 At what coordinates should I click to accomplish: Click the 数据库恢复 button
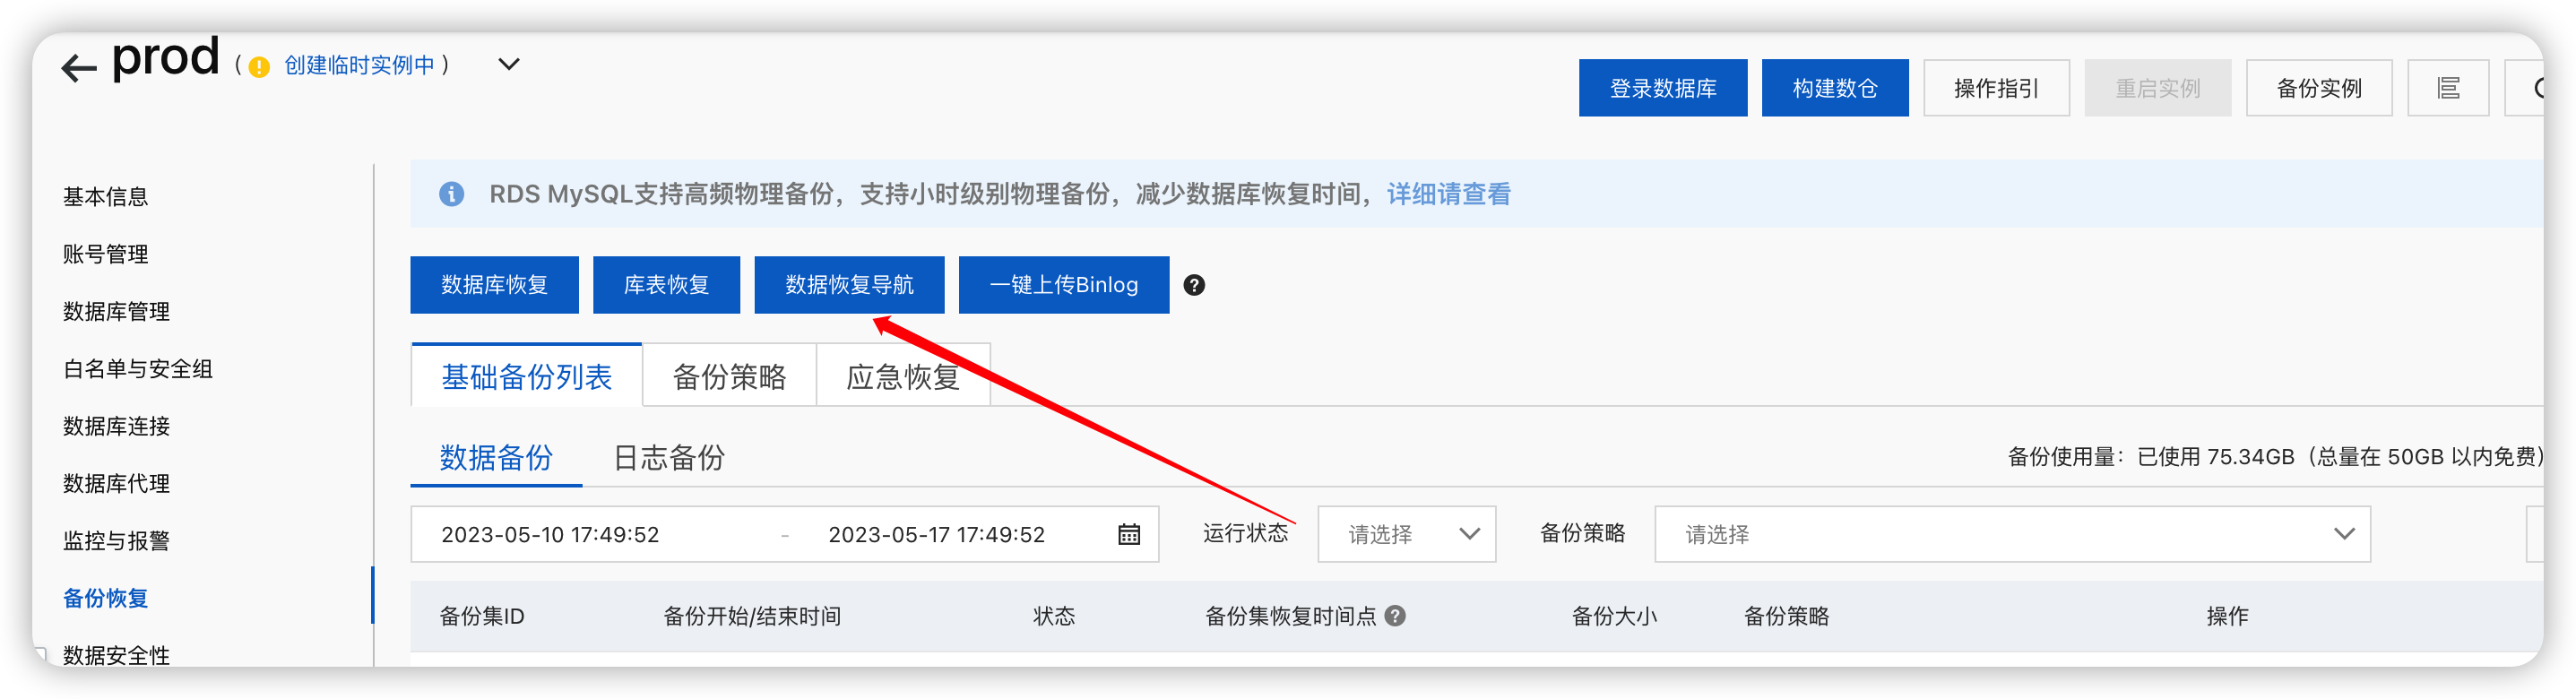494,285
